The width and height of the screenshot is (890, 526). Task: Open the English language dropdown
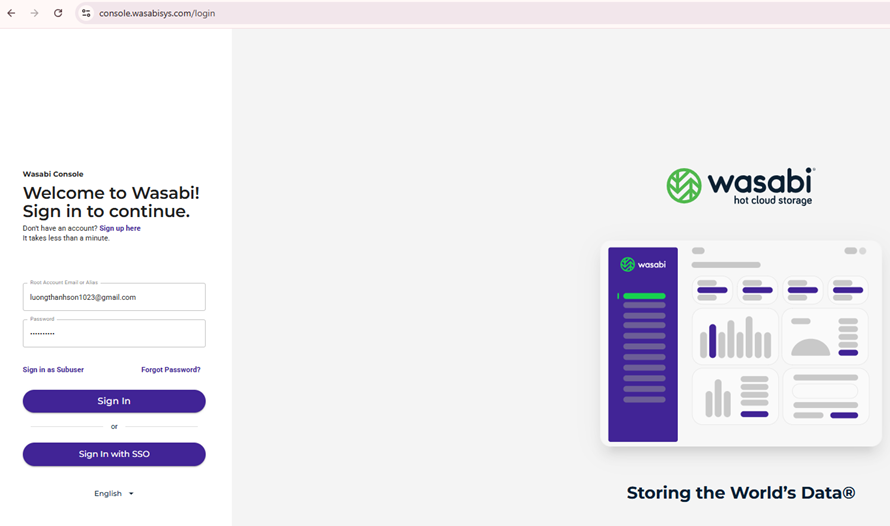113,493
